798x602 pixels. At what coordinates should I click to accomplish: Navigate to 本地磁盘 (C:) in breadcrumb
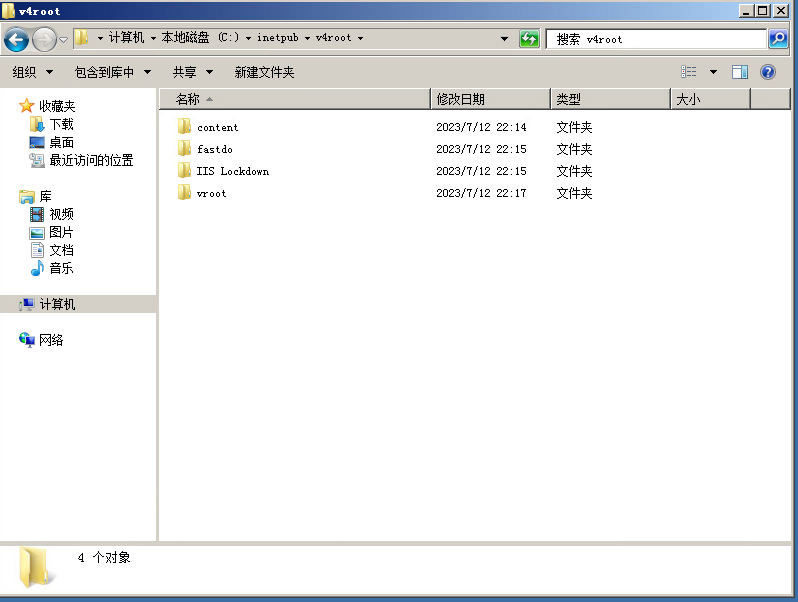click(200, 38)
